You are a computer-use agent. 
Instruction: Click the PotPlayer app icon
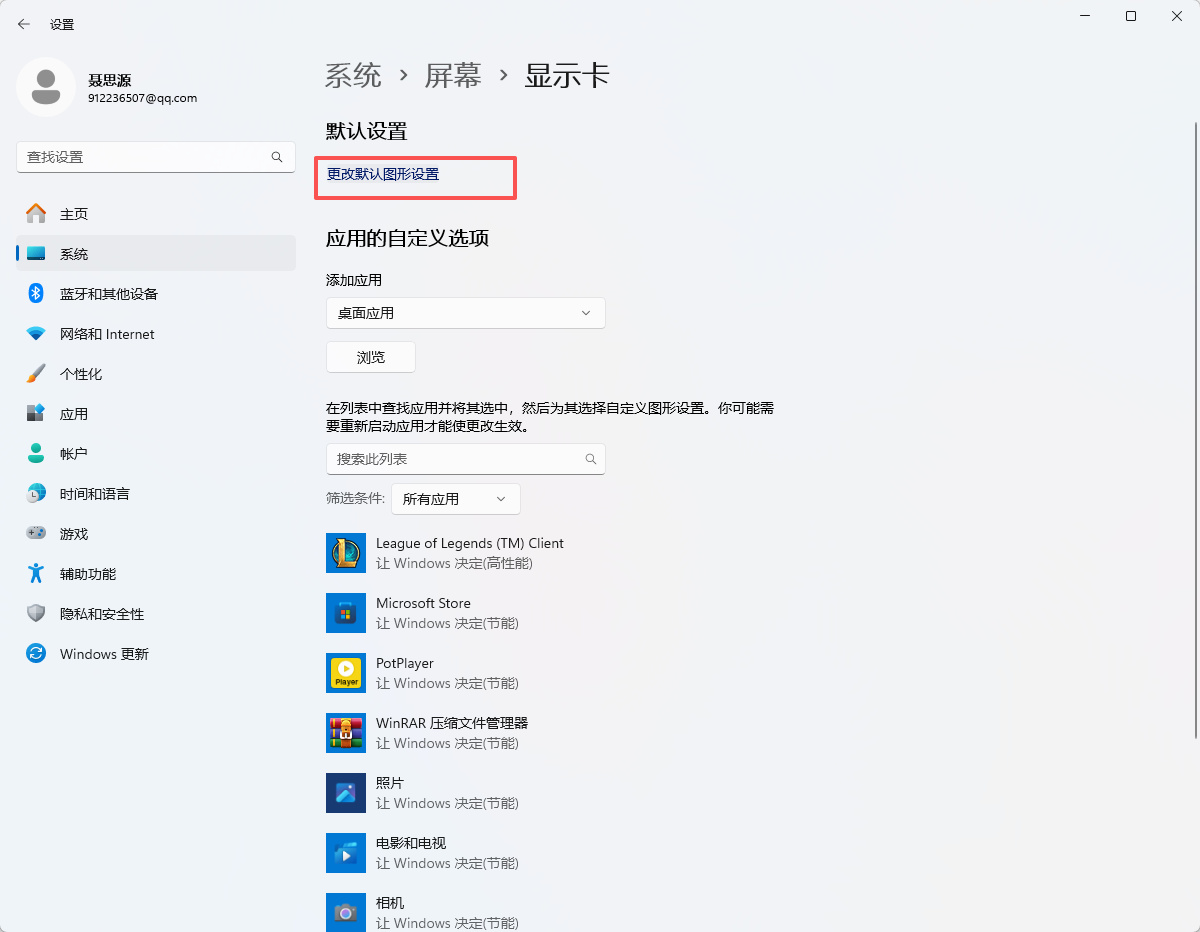point(346,673)
